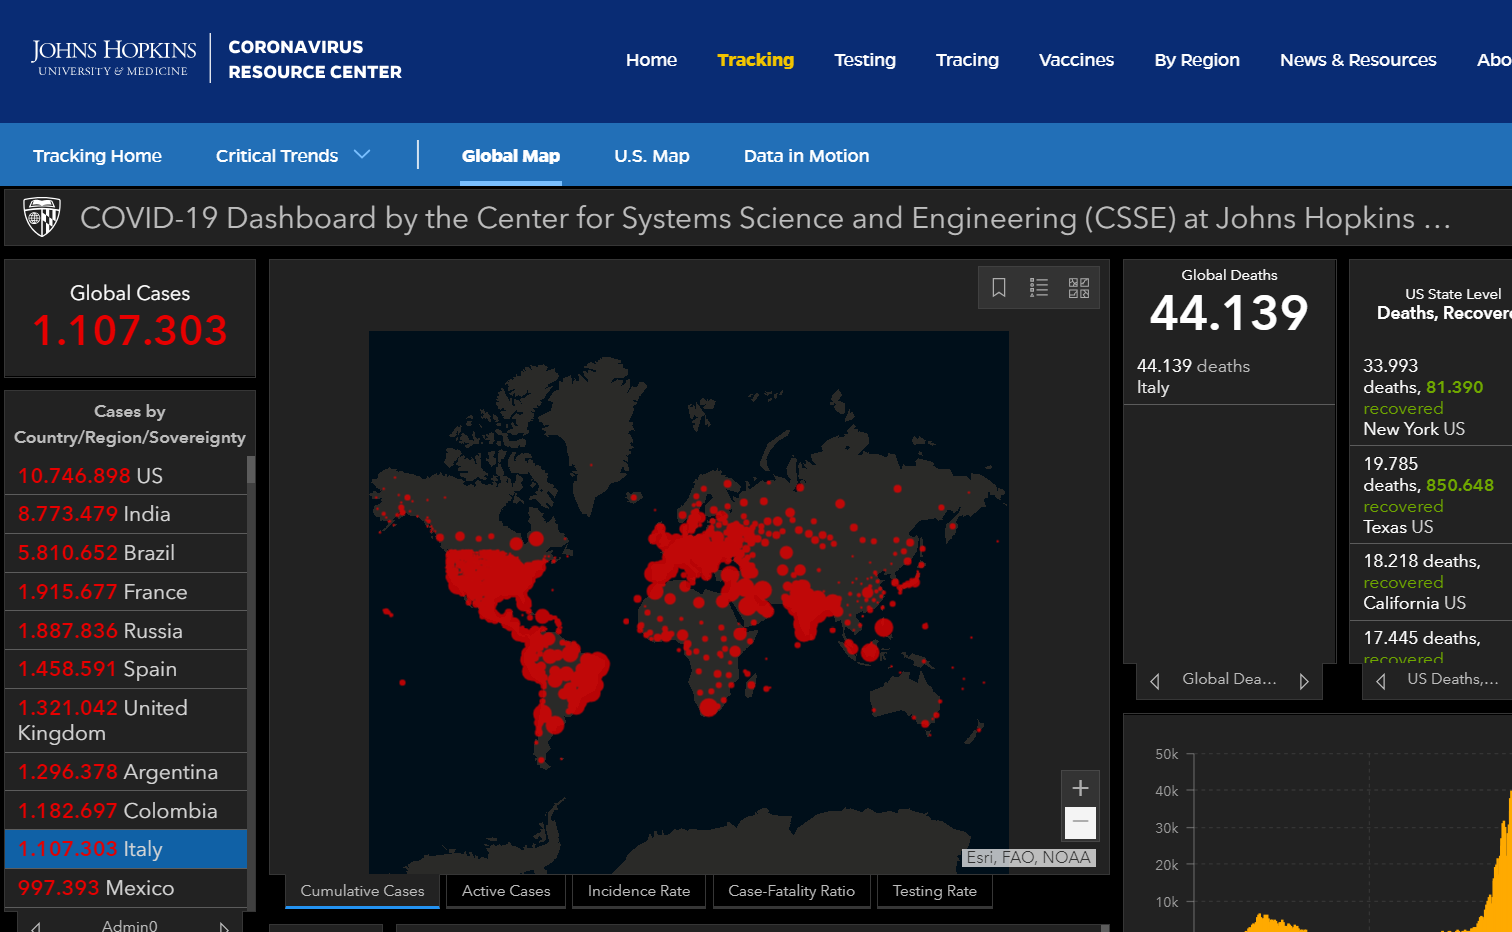1512x932 pixels.
Task: Click next arrow beside Admin0
Action: [224, 926]
